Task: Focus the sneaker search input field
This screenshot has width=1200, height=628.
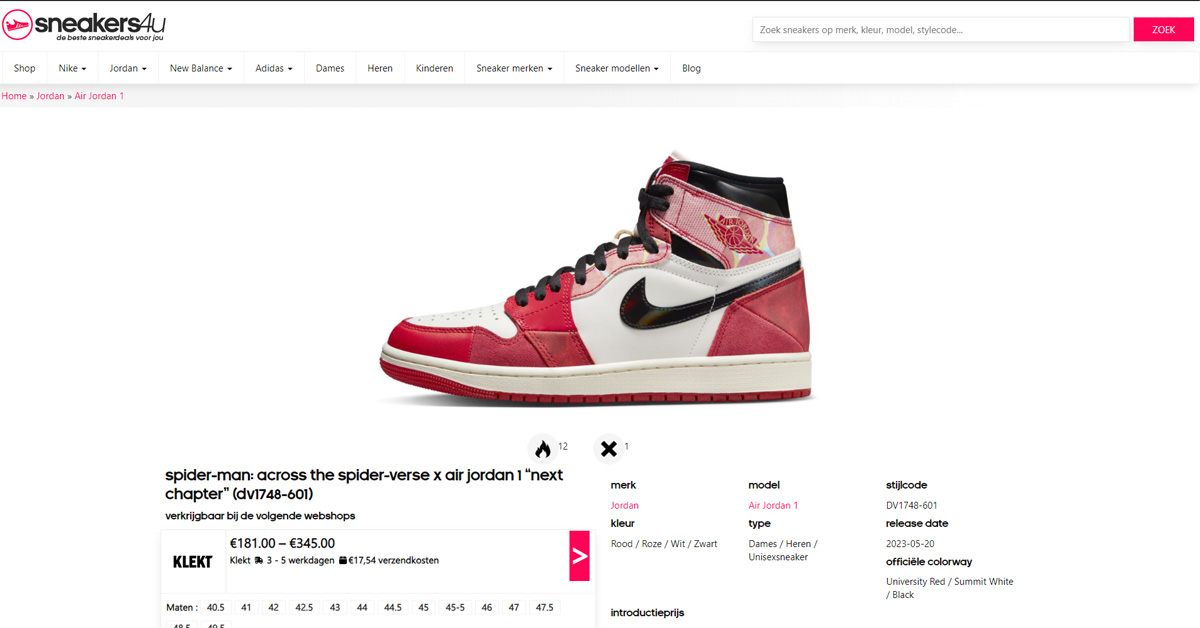Action: click(x=941, y=30)
